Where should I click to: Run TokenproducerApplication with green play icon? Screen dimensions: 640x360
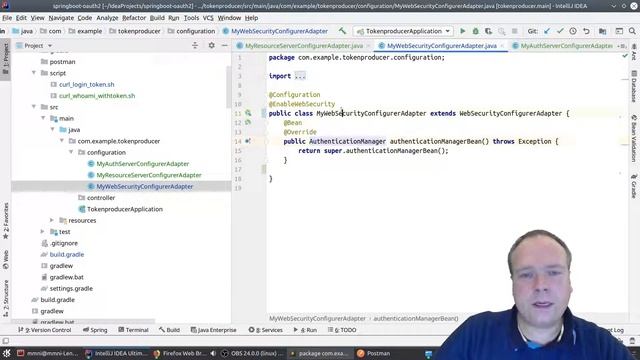pos(462,31)
